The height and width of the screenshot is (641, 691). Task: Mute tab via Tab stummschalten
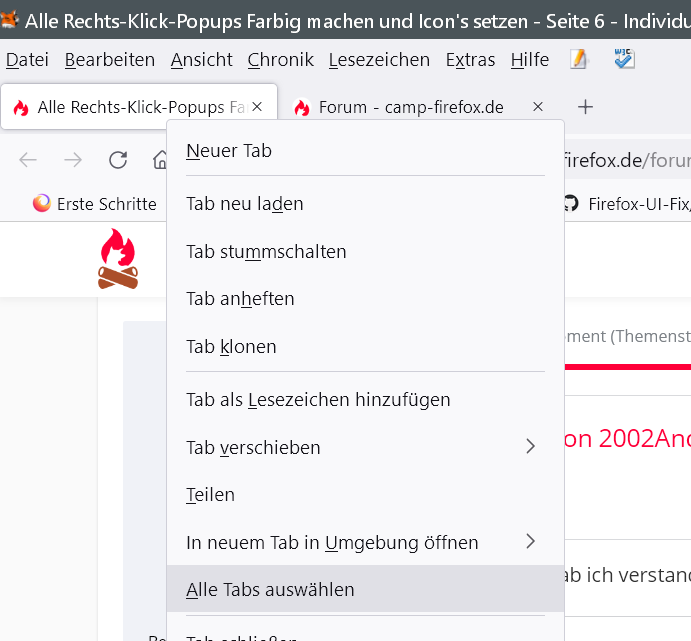(266, 252)
